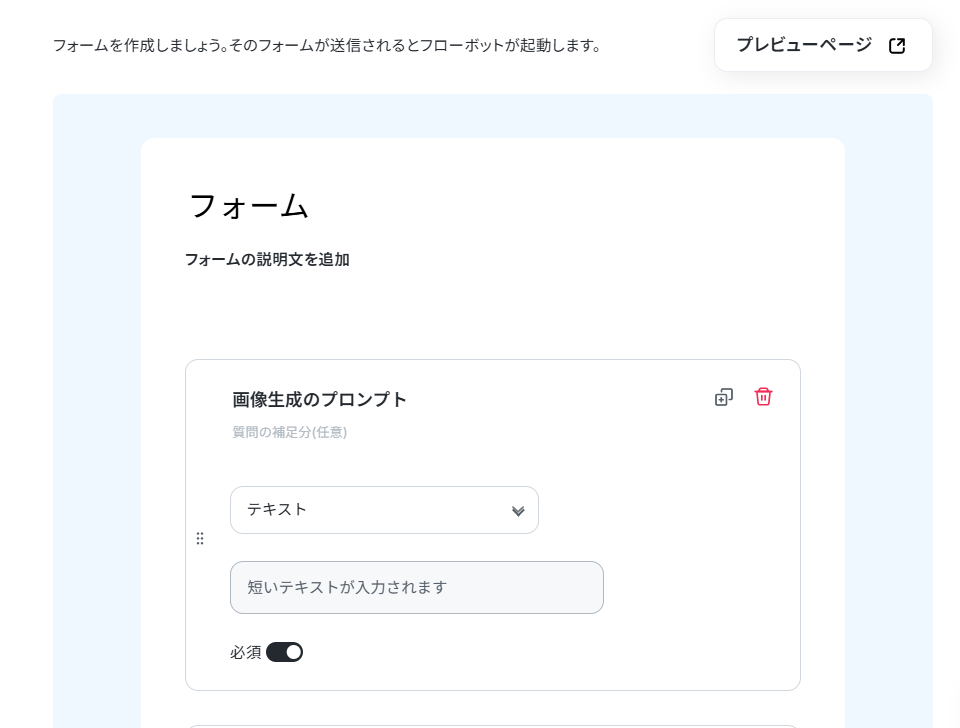Image resolution: width=960 pixels, height=728 pixels.
Task: Click the double-chevron arrow in the テキスト selector
Action: coord(518,511)
